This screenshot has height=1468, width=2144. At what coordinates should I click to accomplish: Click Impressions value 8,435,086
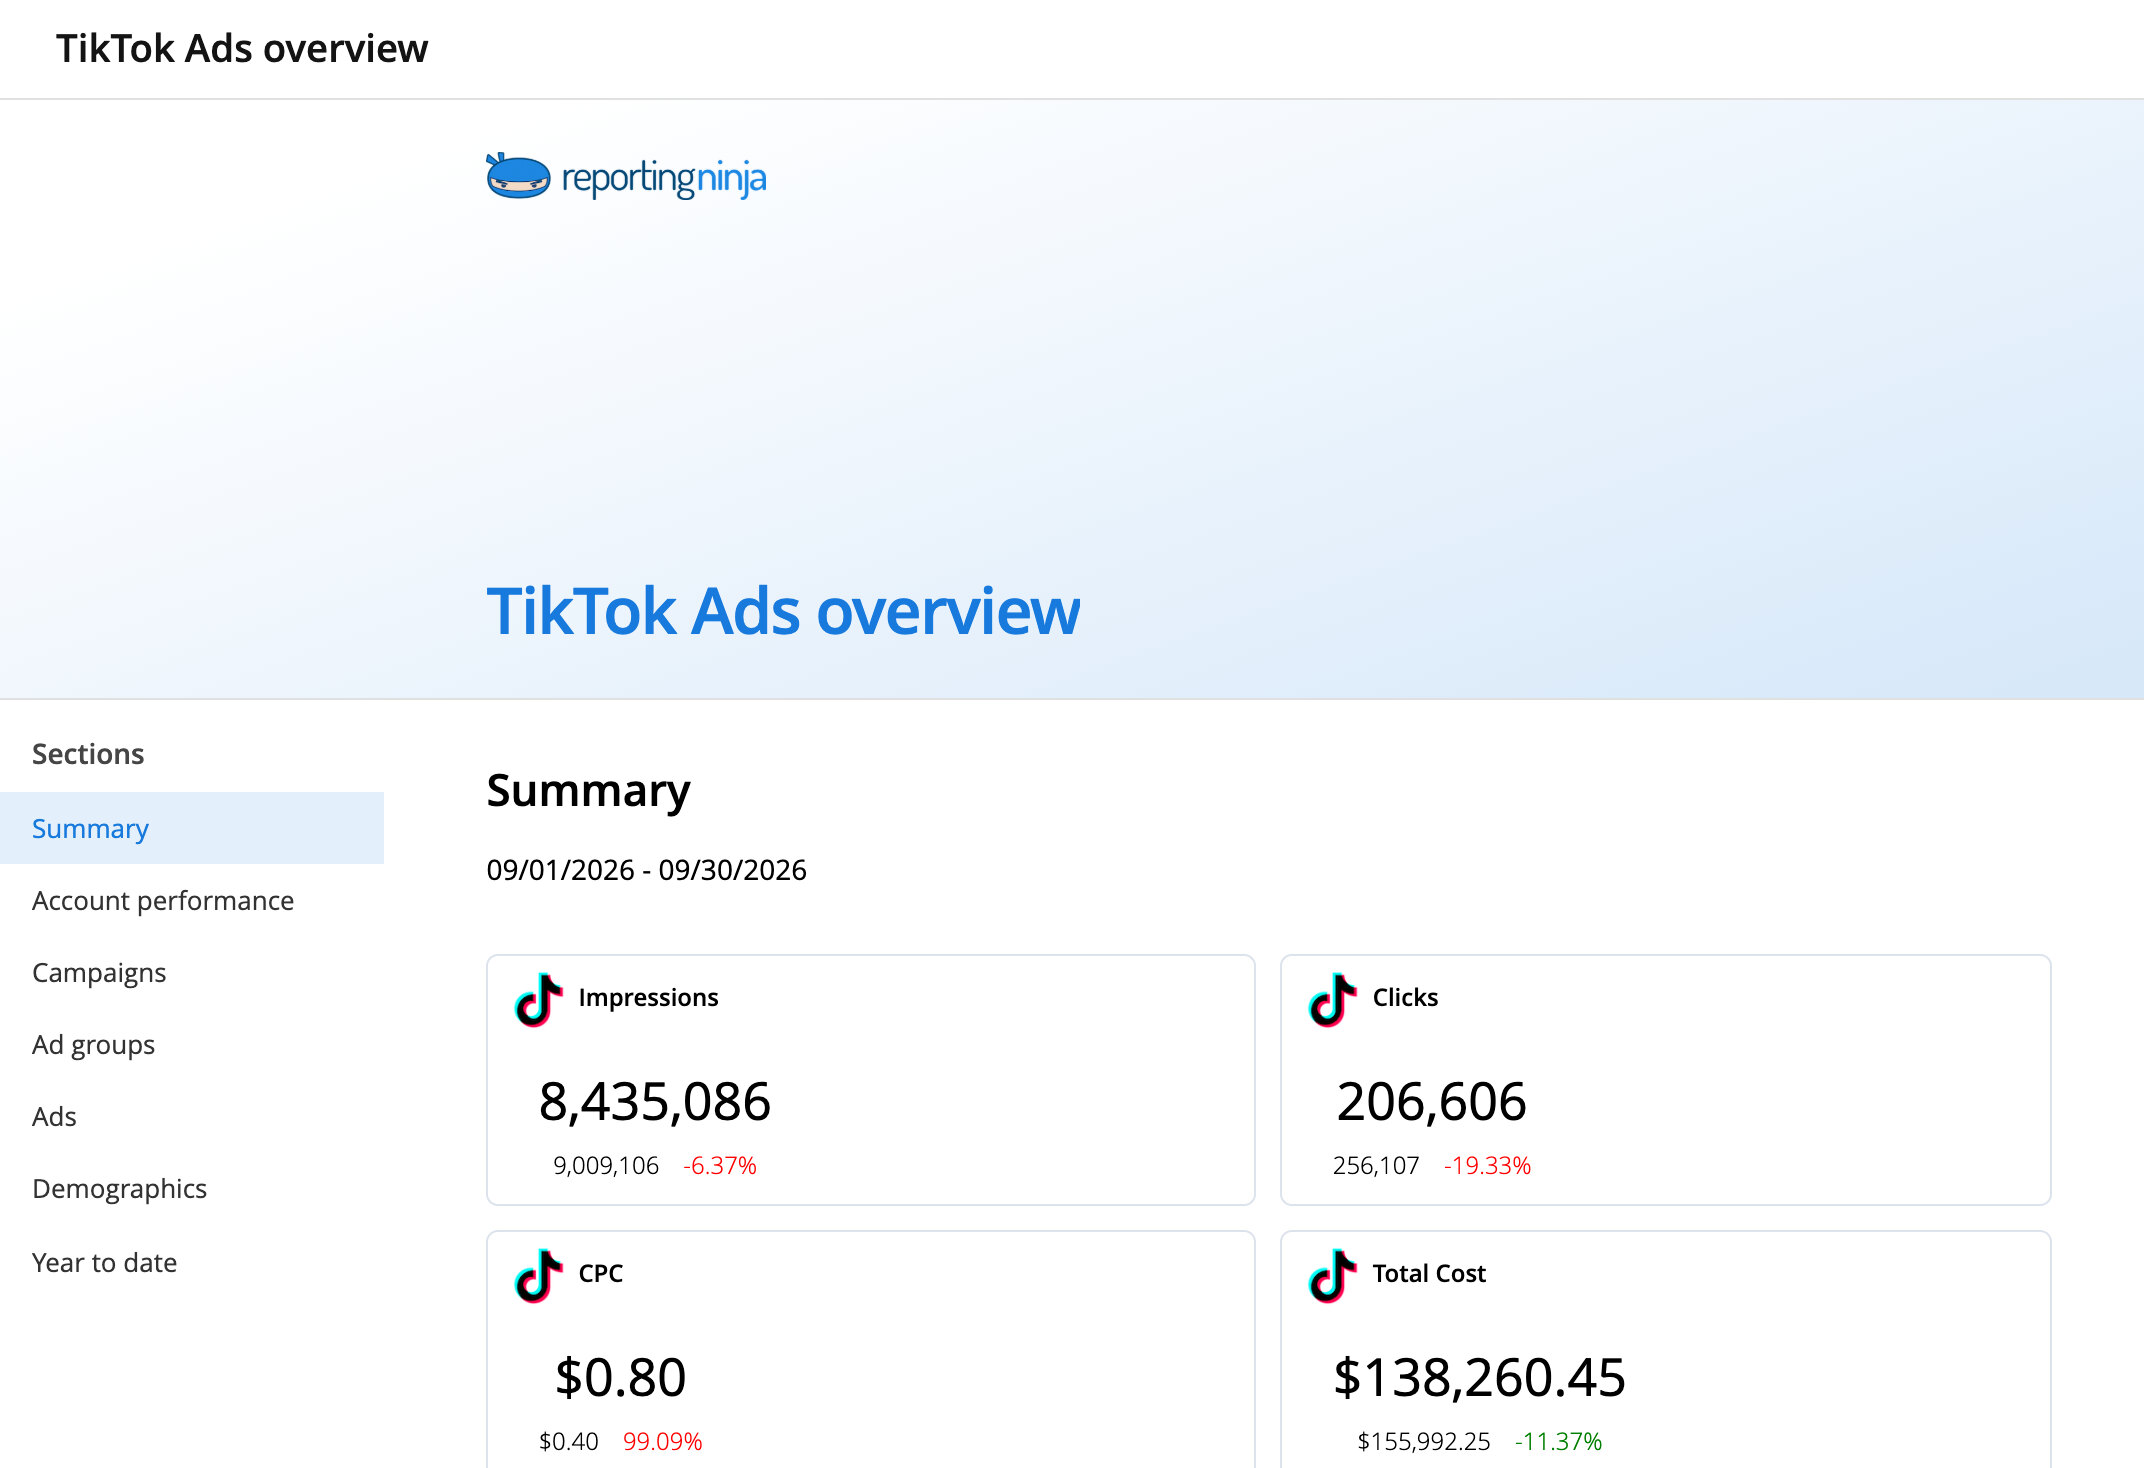coord(654,1101)
